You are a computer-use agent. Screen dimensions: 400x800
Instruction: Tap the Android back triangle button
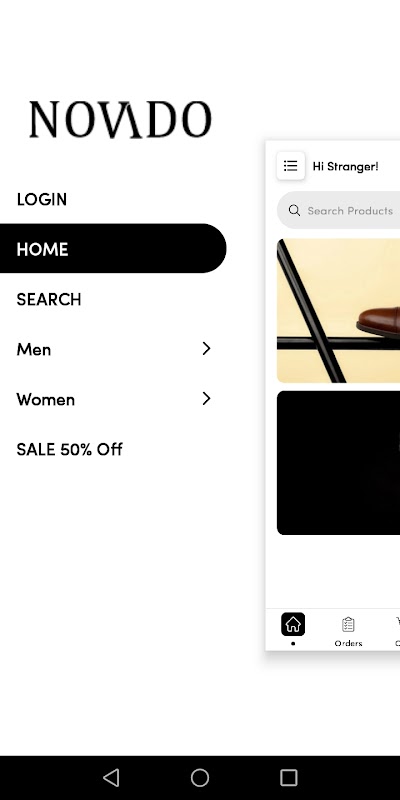pos(111,778)
